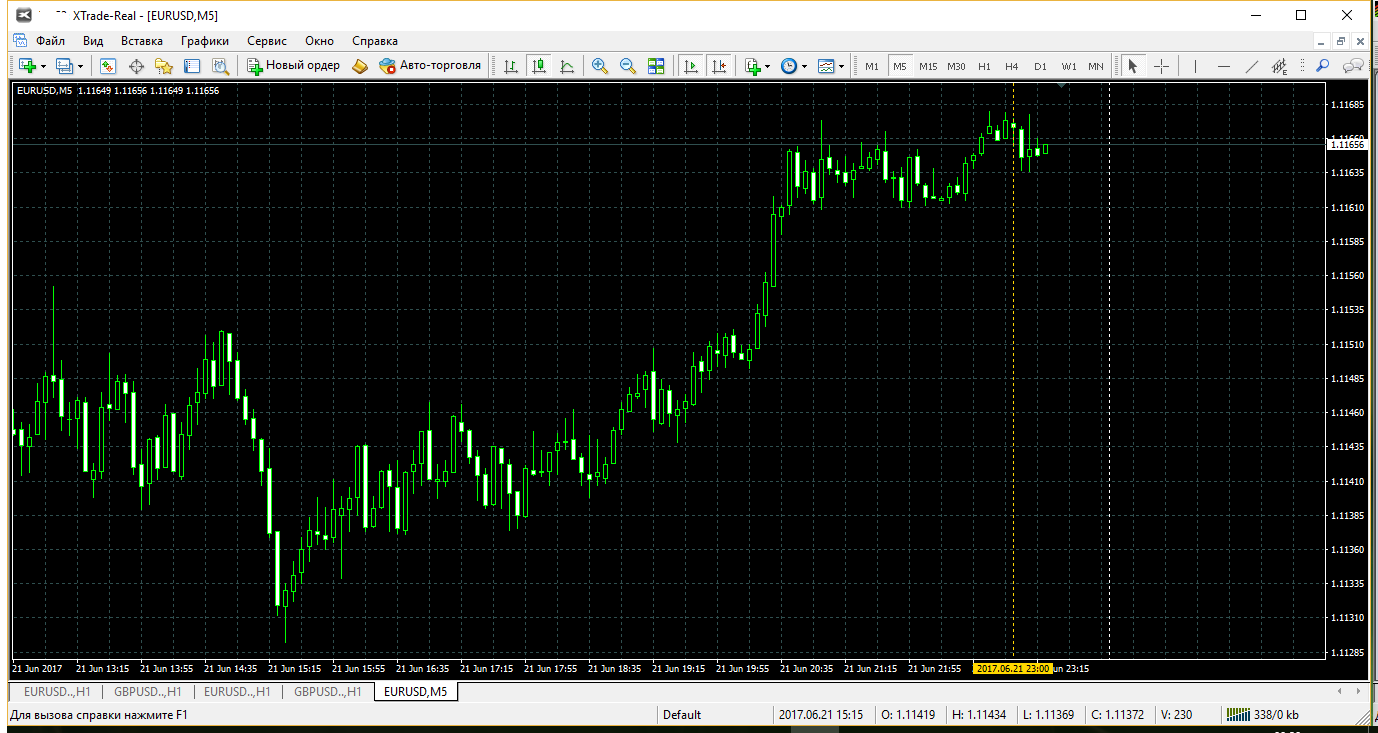Open the Data Window crosshair-circle icon

(x=136, y=66)
